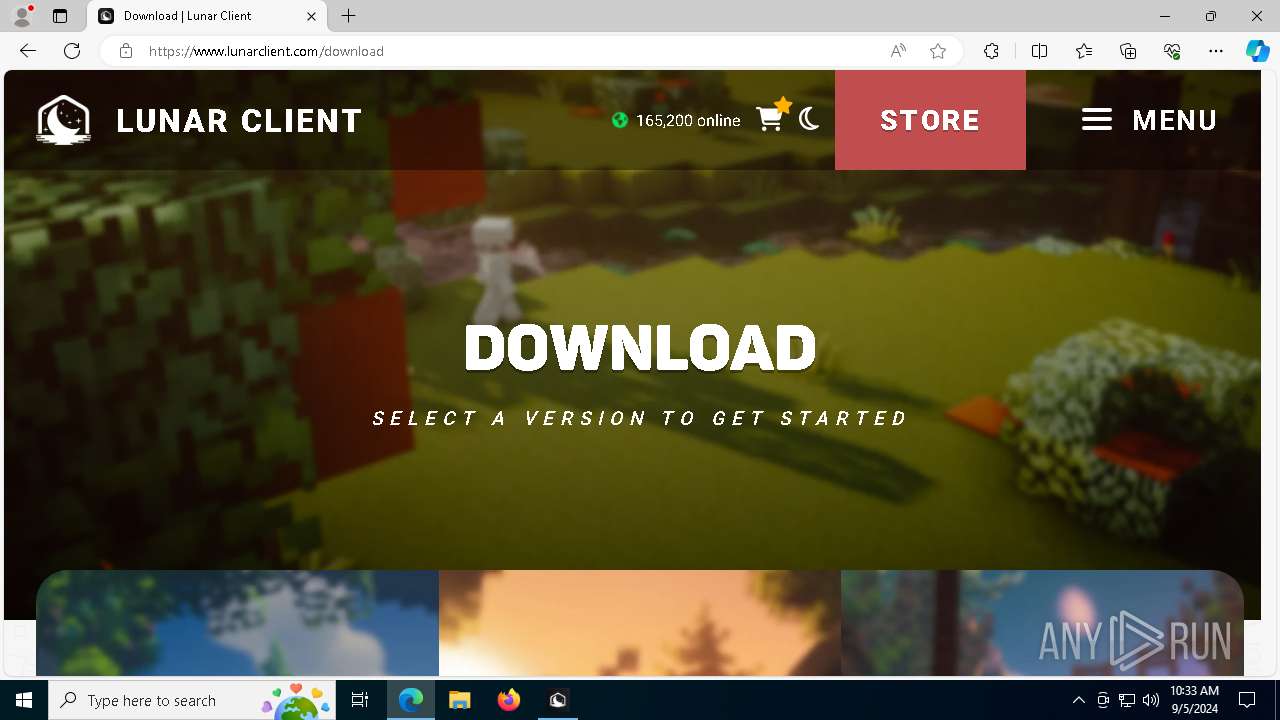Toggle dark mode with the moon icon
This screenshot has height=720, width=1280.
coord(809,119)
